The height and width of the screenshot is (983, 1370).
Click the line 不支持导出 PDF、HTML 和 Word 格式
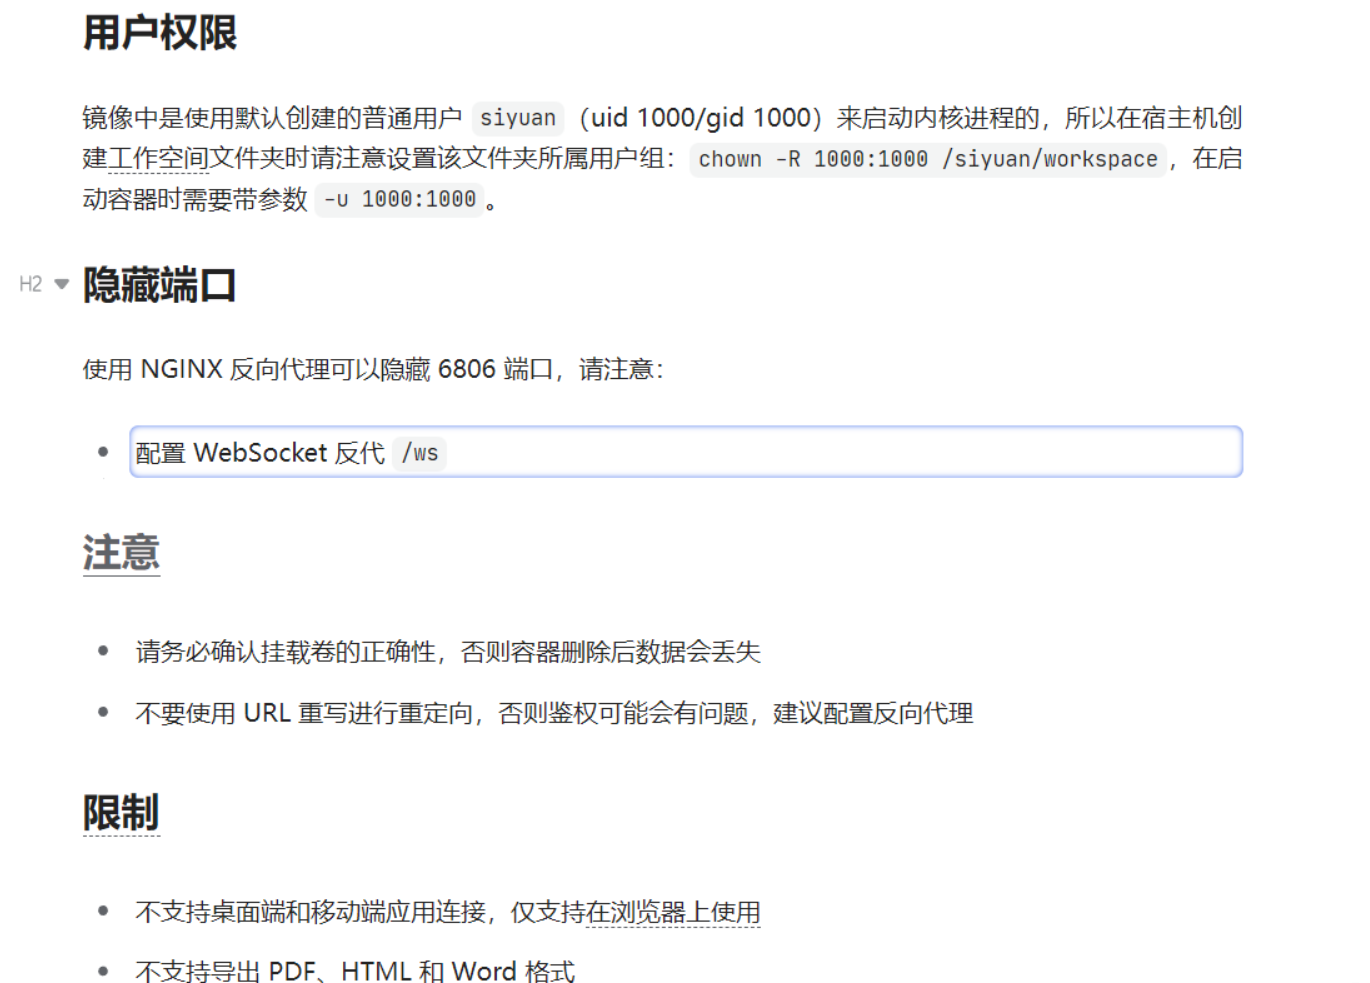[355, 971]
